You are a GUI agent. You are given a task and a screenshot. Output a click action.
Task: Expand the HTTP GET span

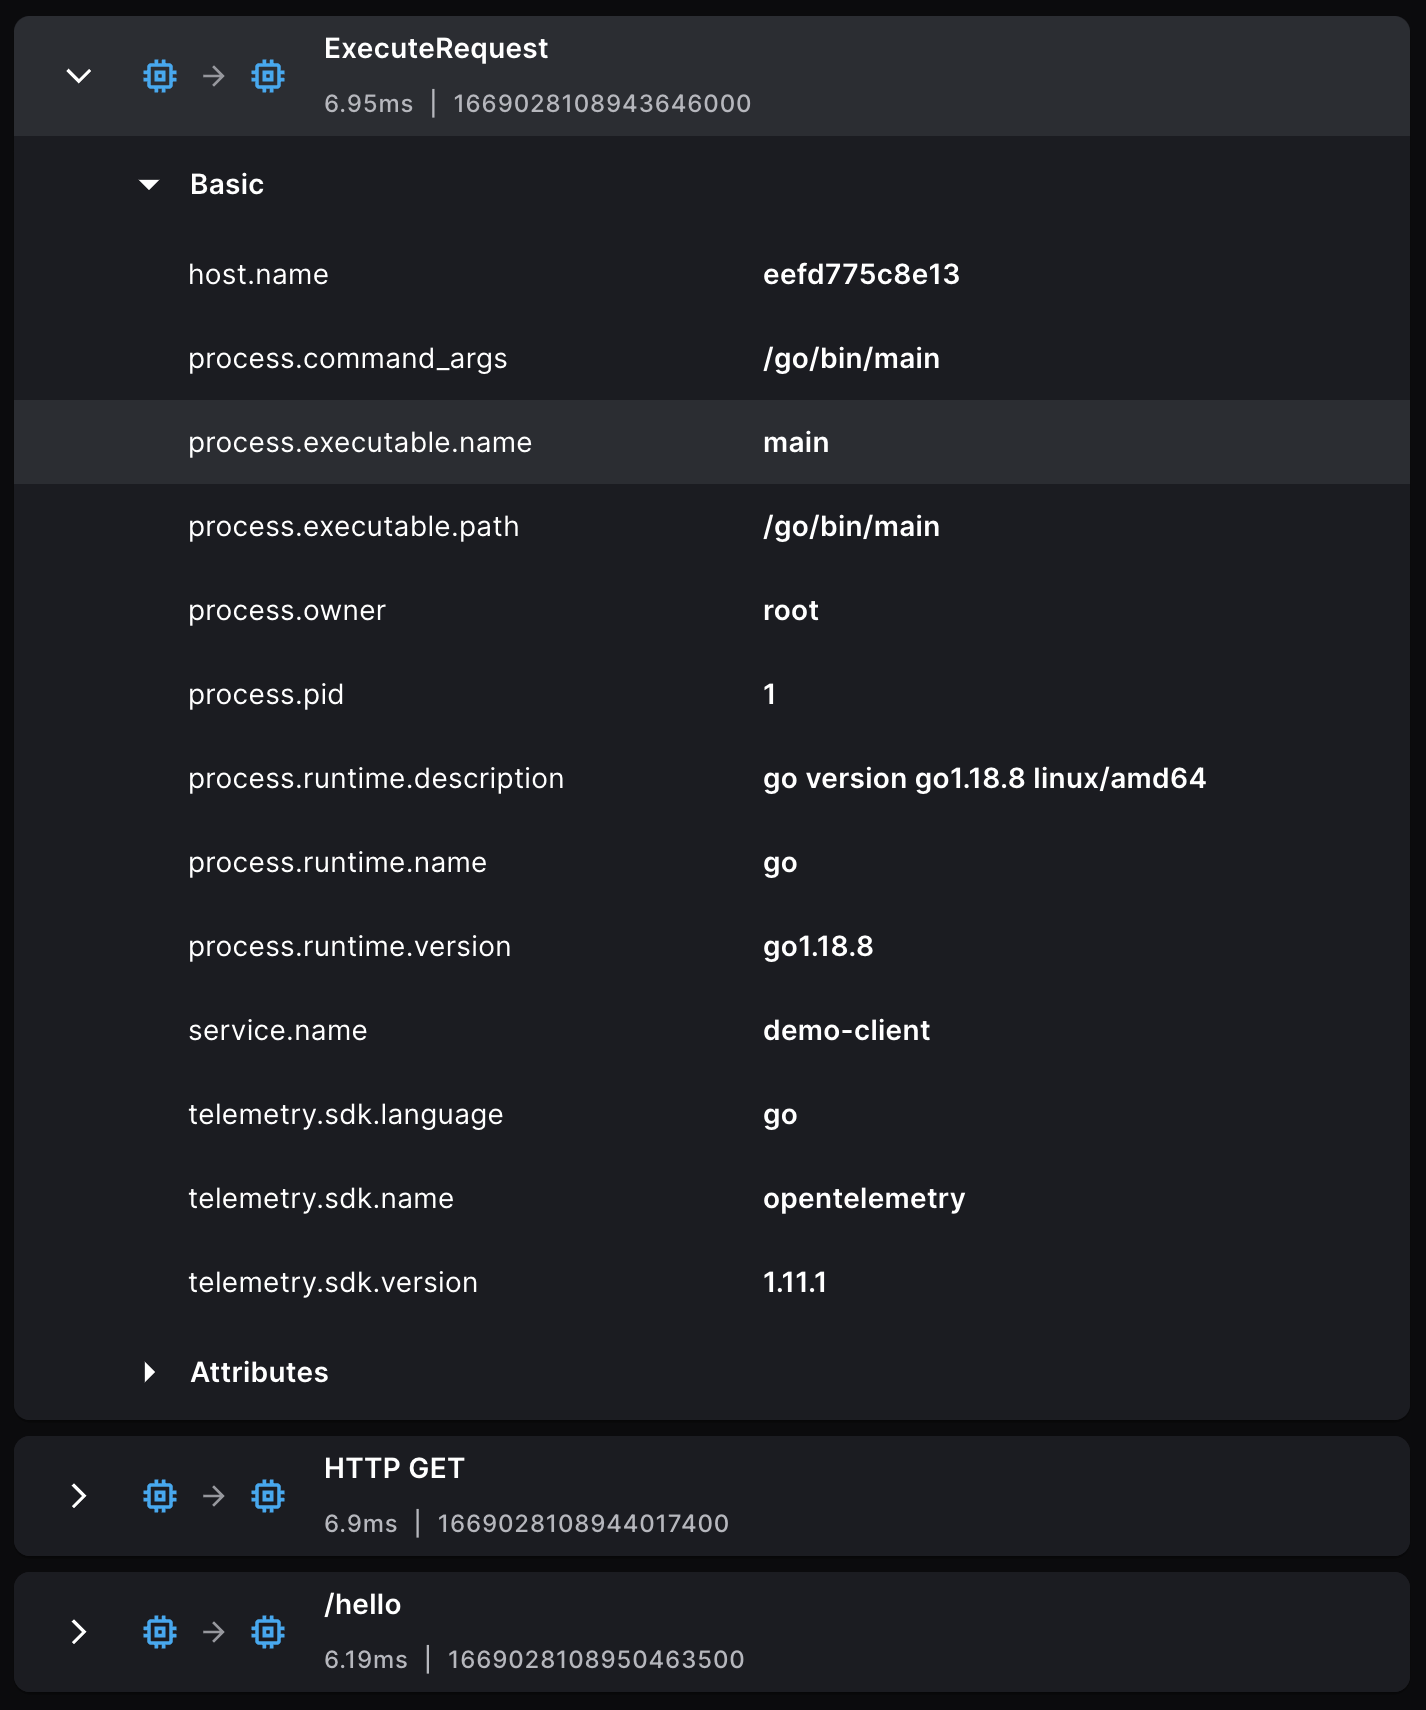click(x=79, y=1496)
